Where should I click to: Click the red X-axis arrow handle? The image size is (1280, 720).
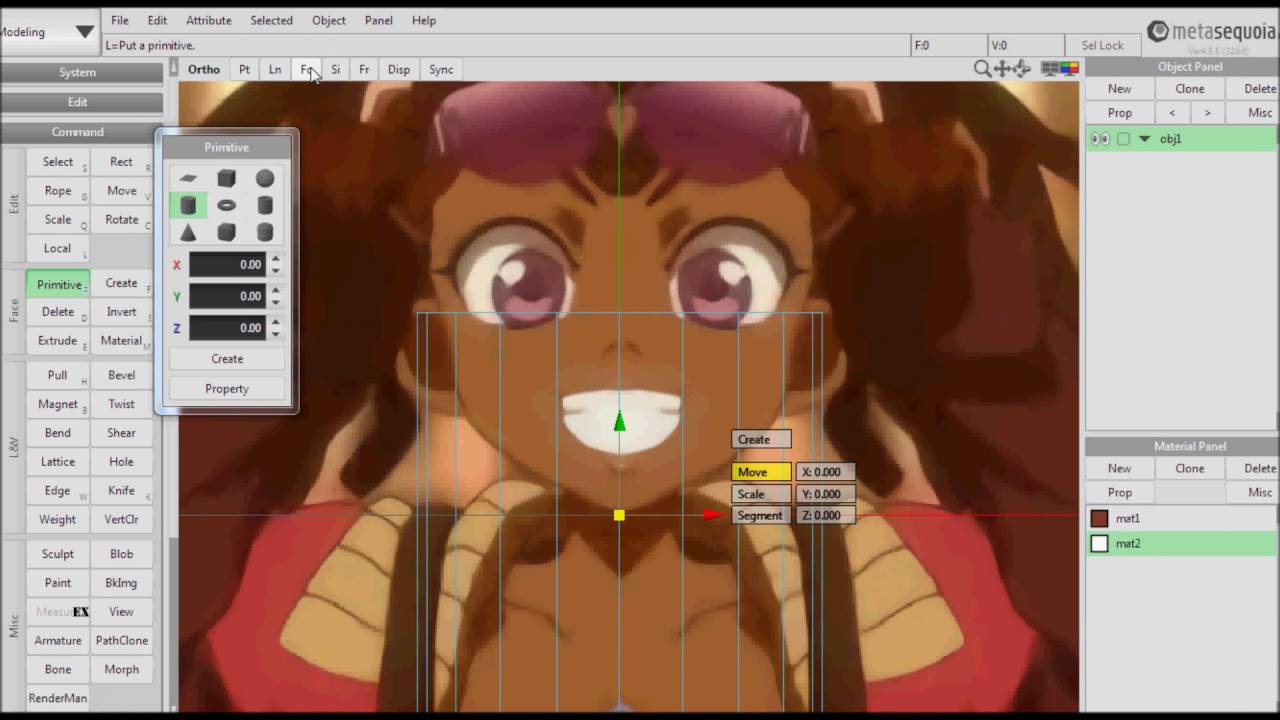click(x=714, y=515)
